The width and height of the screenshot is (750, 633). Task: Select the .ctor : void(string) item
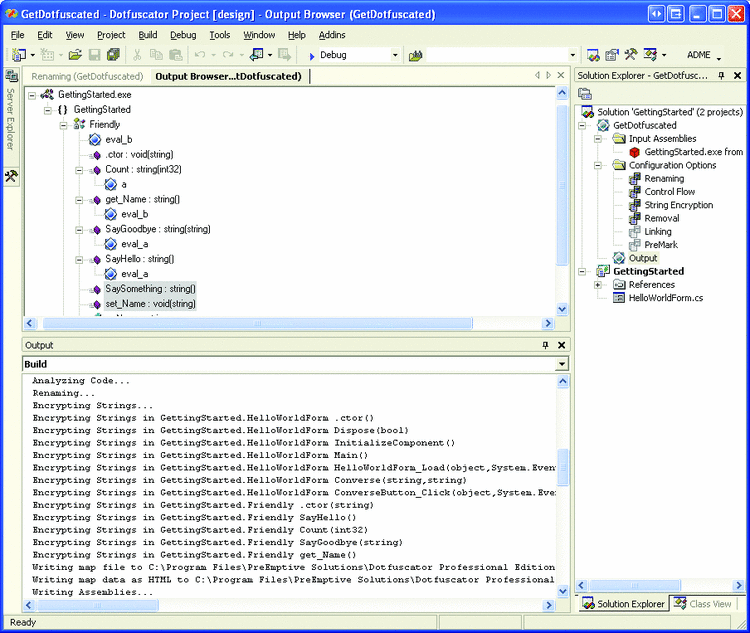139,155
